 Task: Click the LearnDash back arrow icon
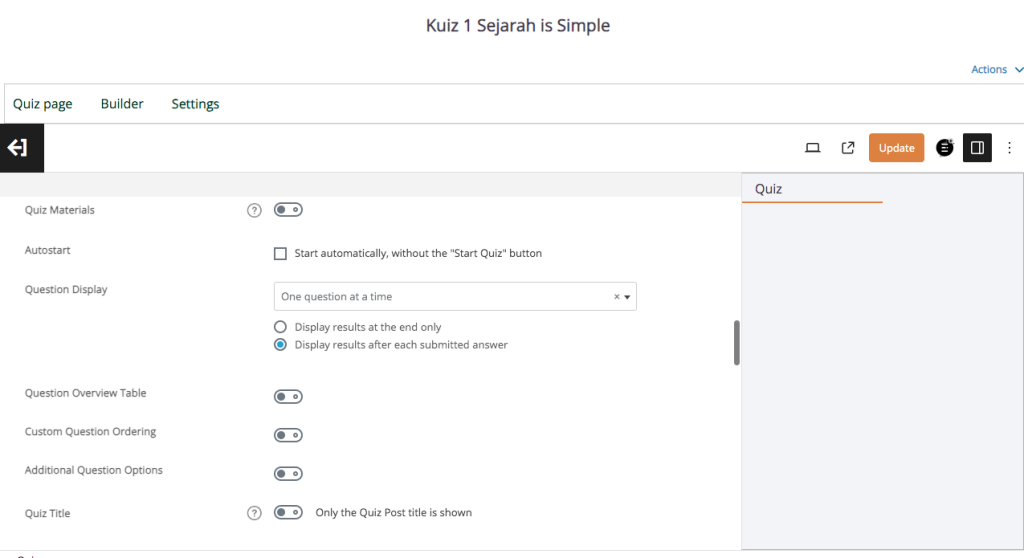click(21, 148)
